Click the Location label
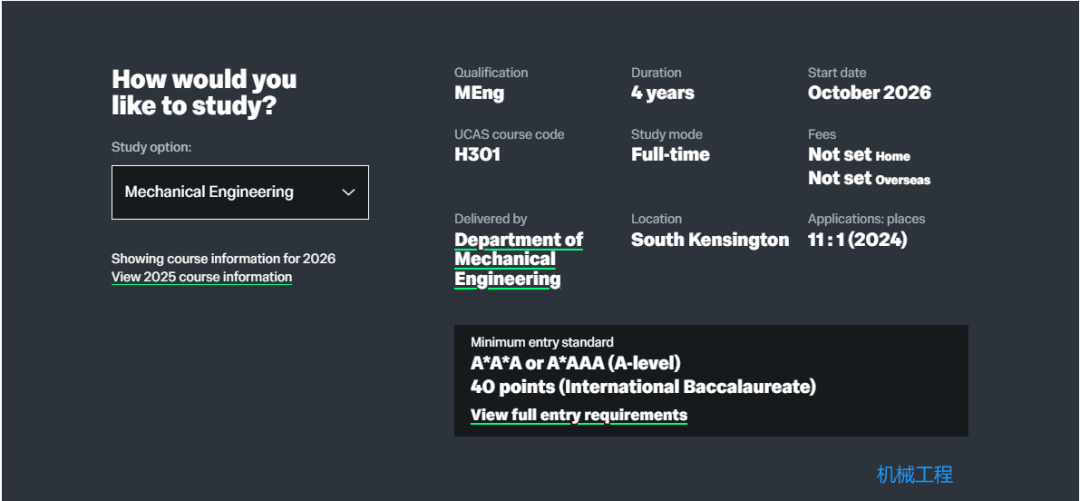The height and width of the screenshot is (501, 1080). pos(656,219)
